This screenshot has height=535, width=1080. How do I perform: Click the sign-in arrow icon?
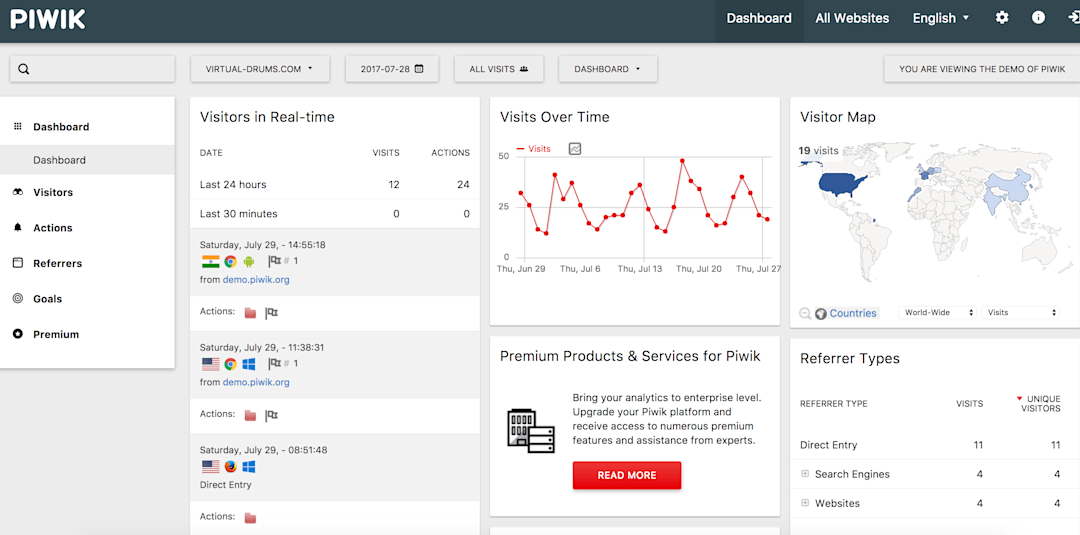[1073, 18]
